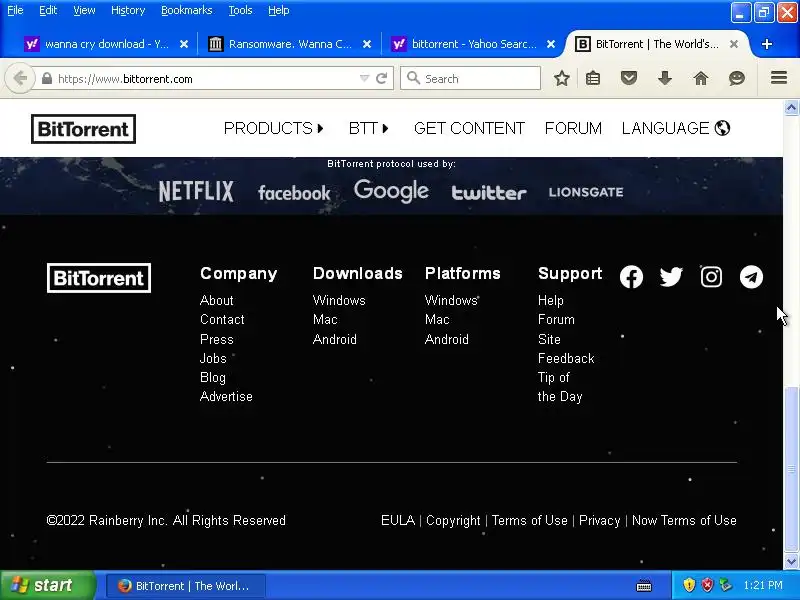Open Tip of the Day link
800x600 pixels.
(560, 387)
